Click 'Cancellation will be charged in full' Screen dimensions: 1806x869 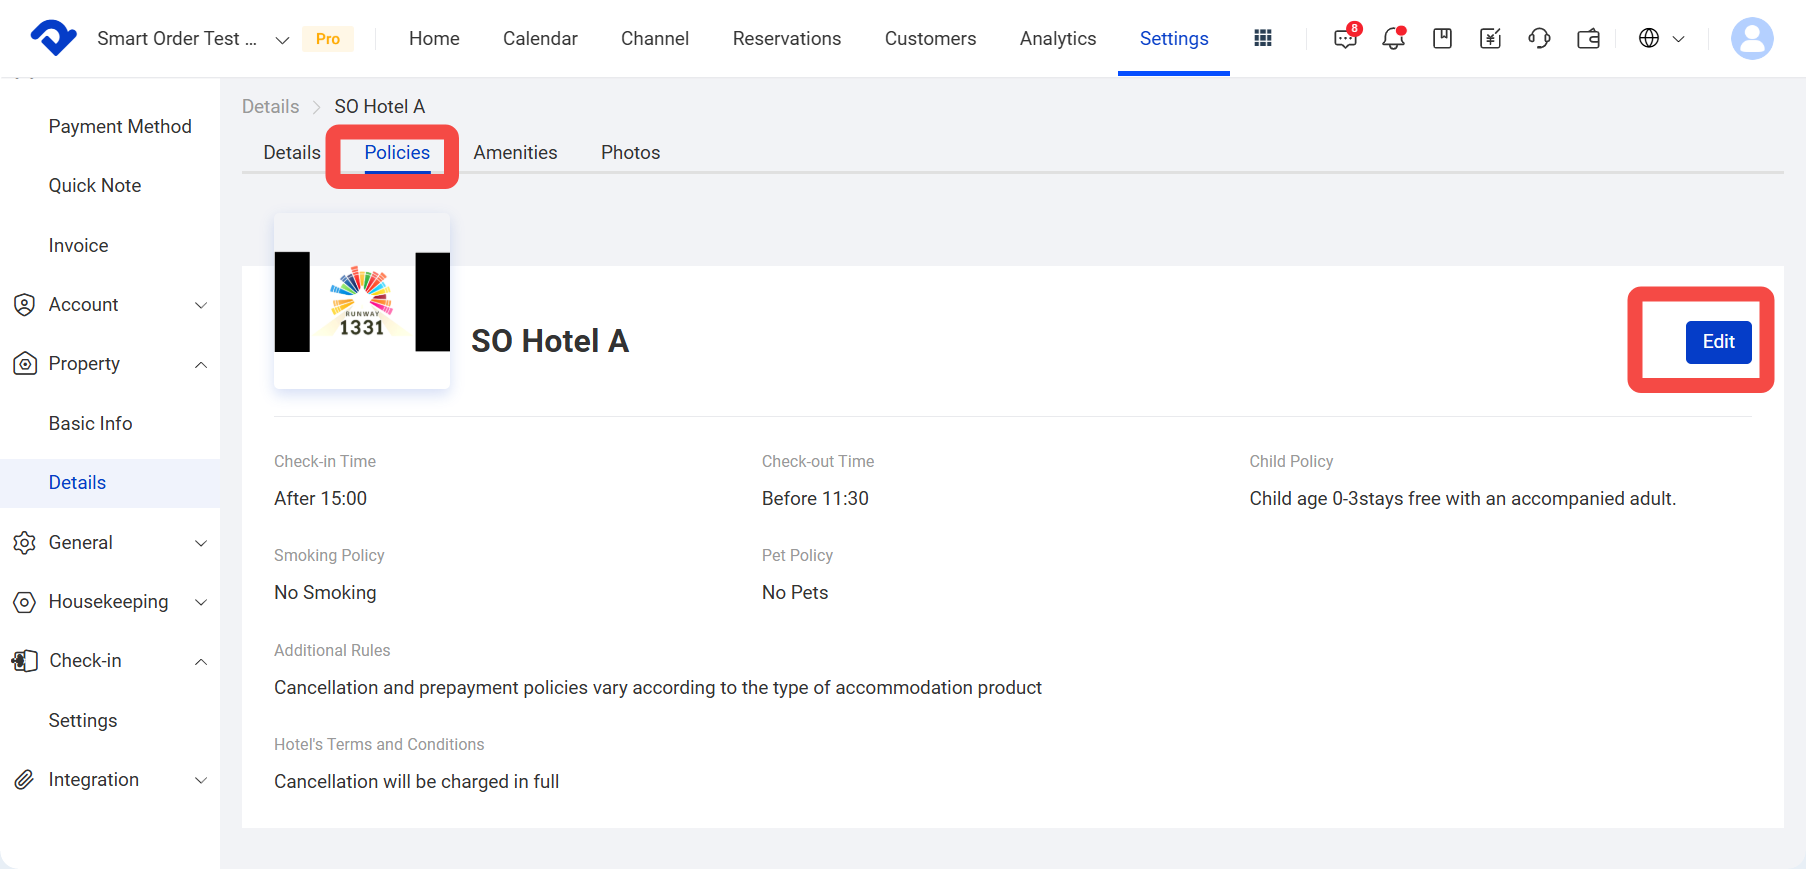[x=416, y=781]
